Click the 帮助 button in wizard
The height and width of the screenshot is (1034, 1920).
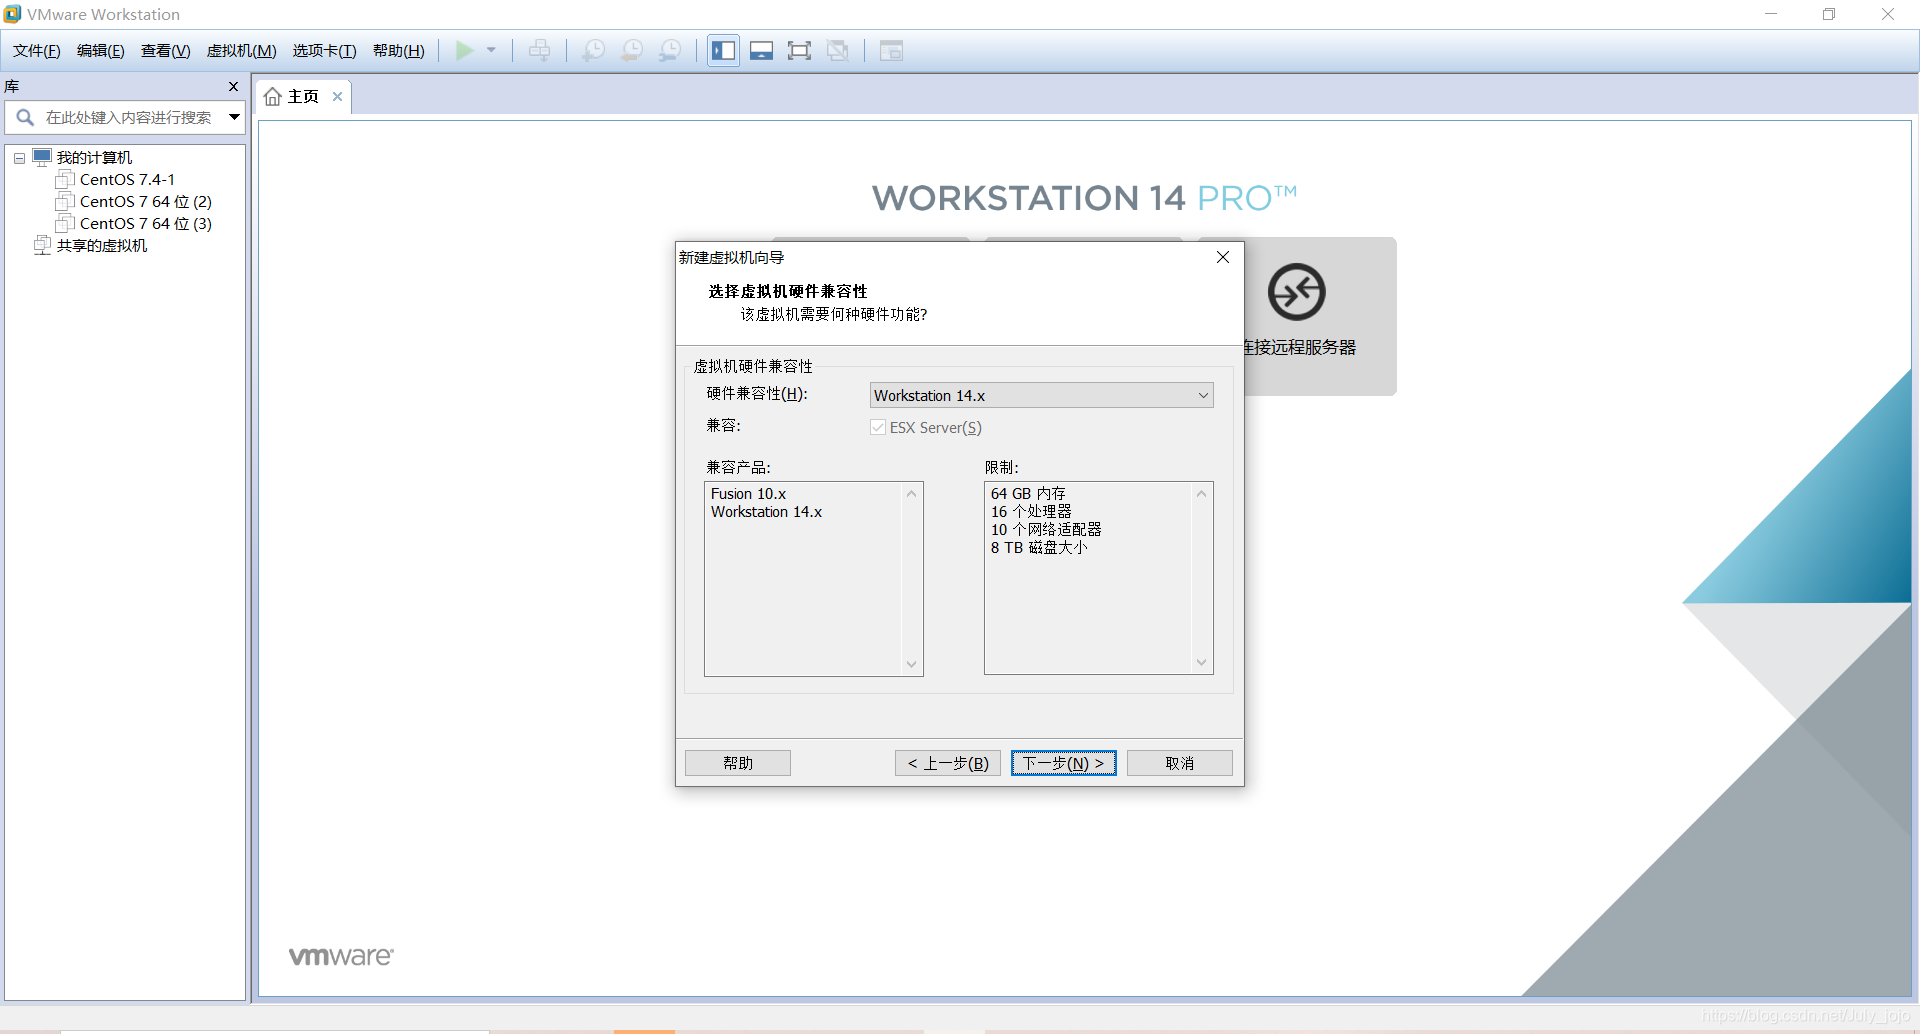[738, 763]
